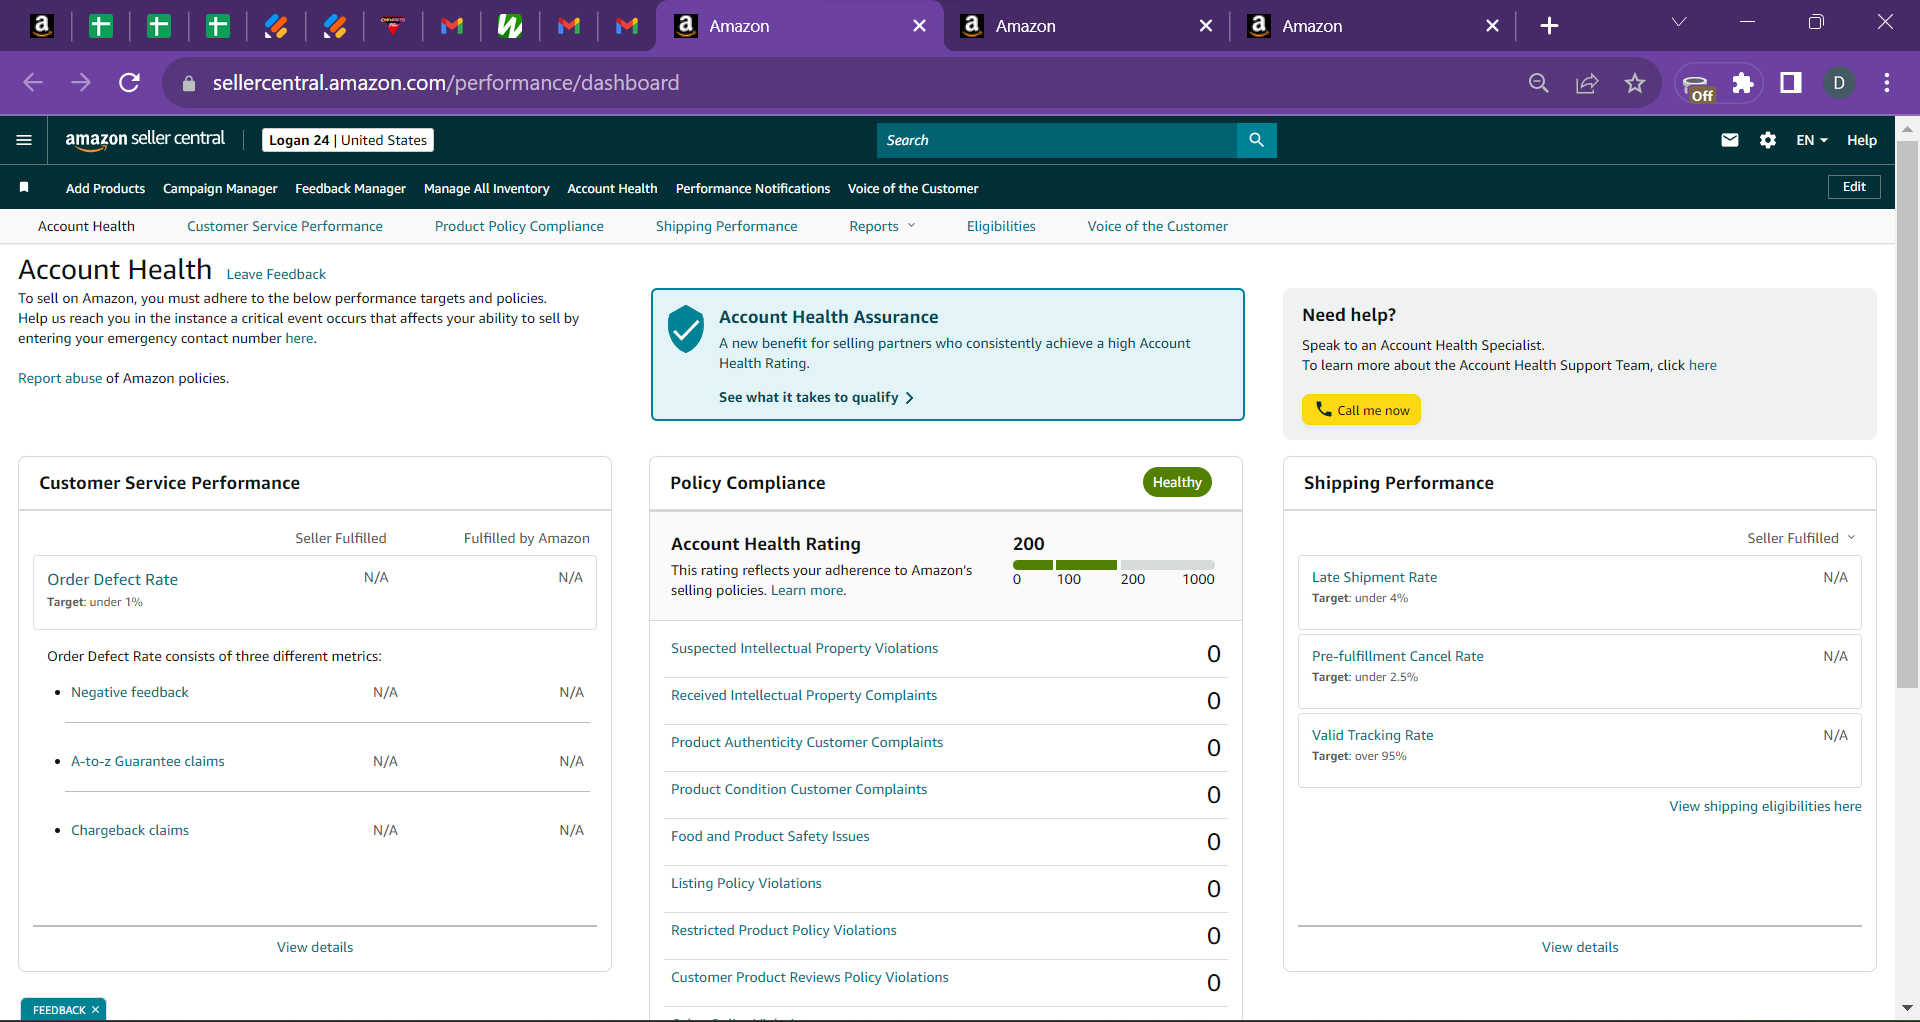Viewport: 1920px width, 1022px height.
Task: Click the Amazon Seller Central logo
Action: pyautogui.click(x=145, y=140)
